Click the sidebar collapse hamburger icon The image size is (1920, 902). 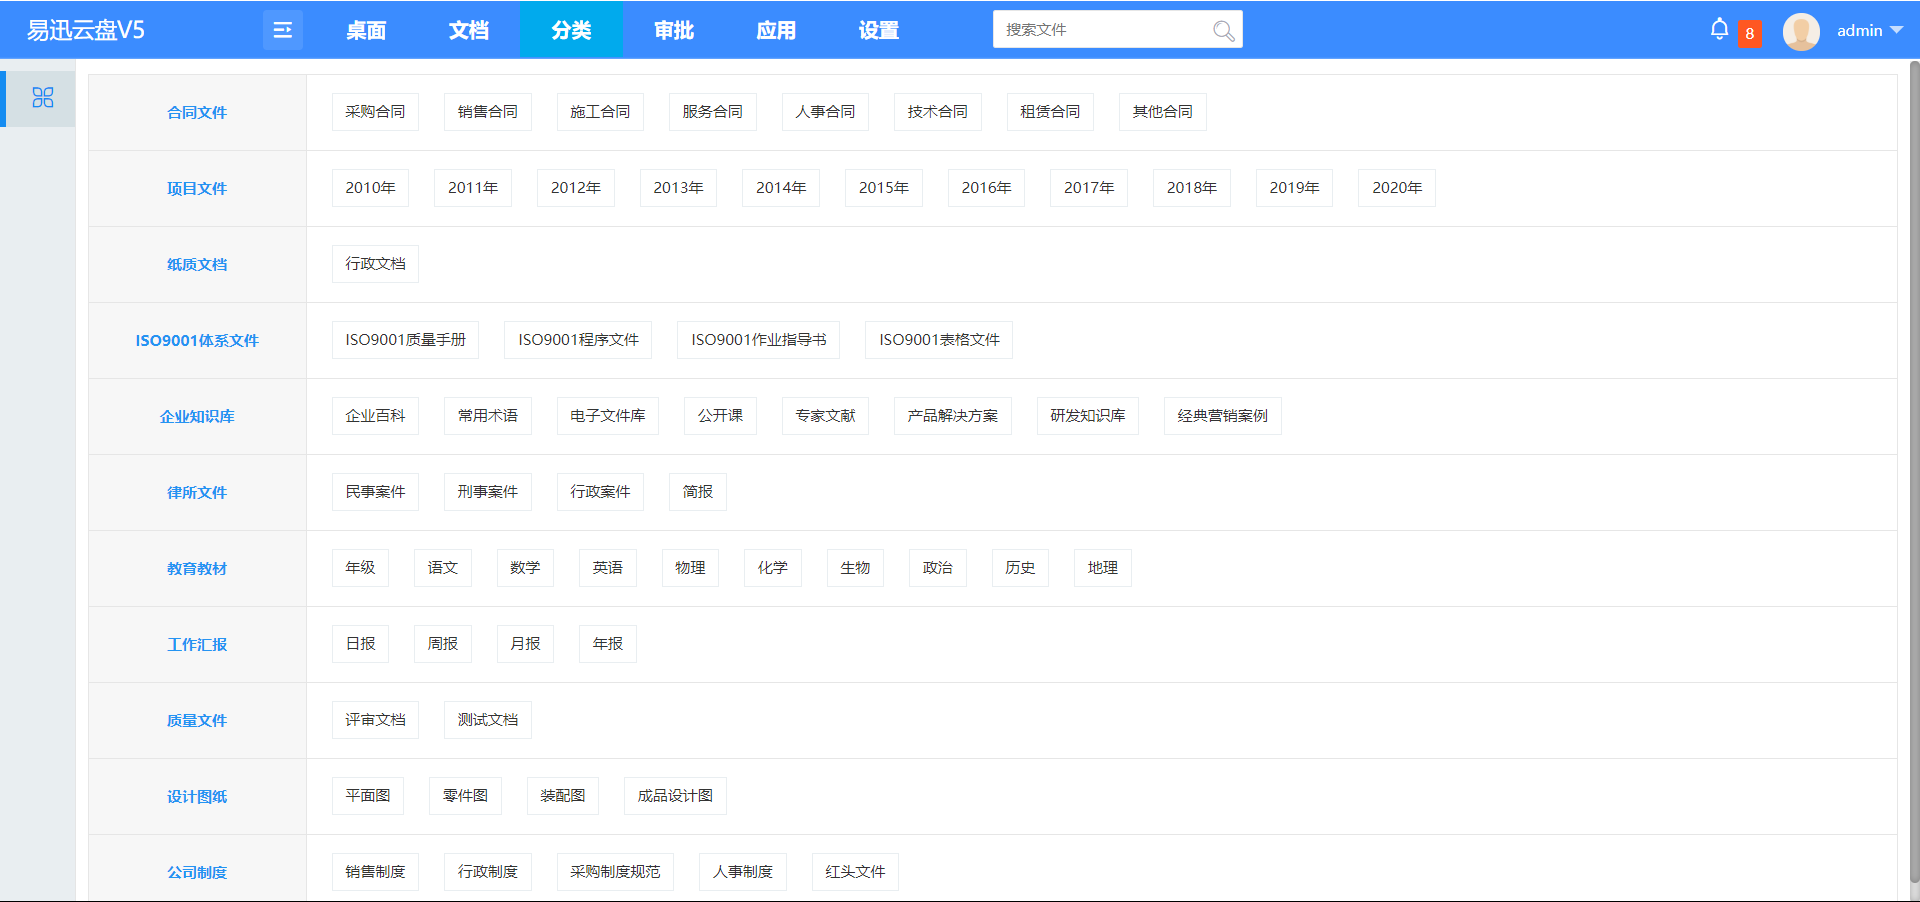(x=282, y=30)
